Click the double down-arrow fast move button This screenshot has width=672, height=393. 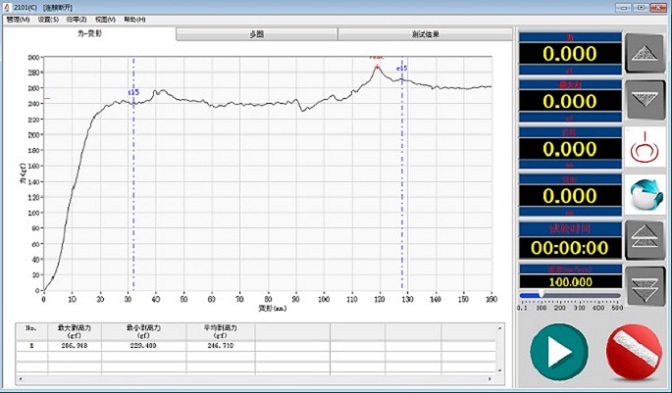click(x=645, y=286)
